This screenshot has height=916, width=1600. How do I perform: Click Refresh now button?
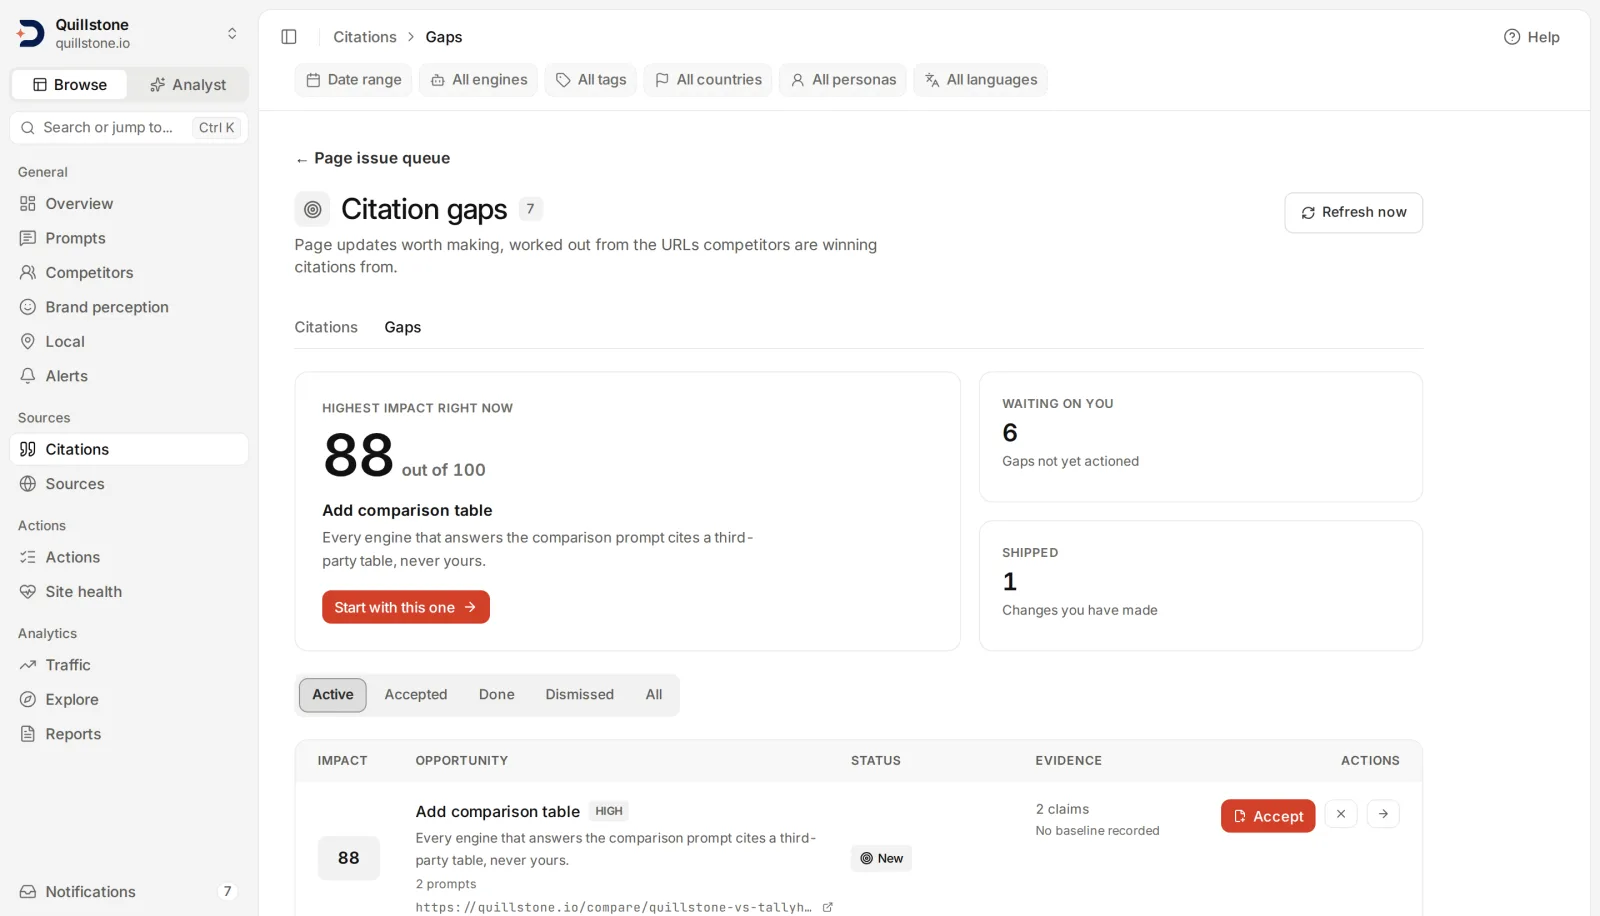(1354, 213)
